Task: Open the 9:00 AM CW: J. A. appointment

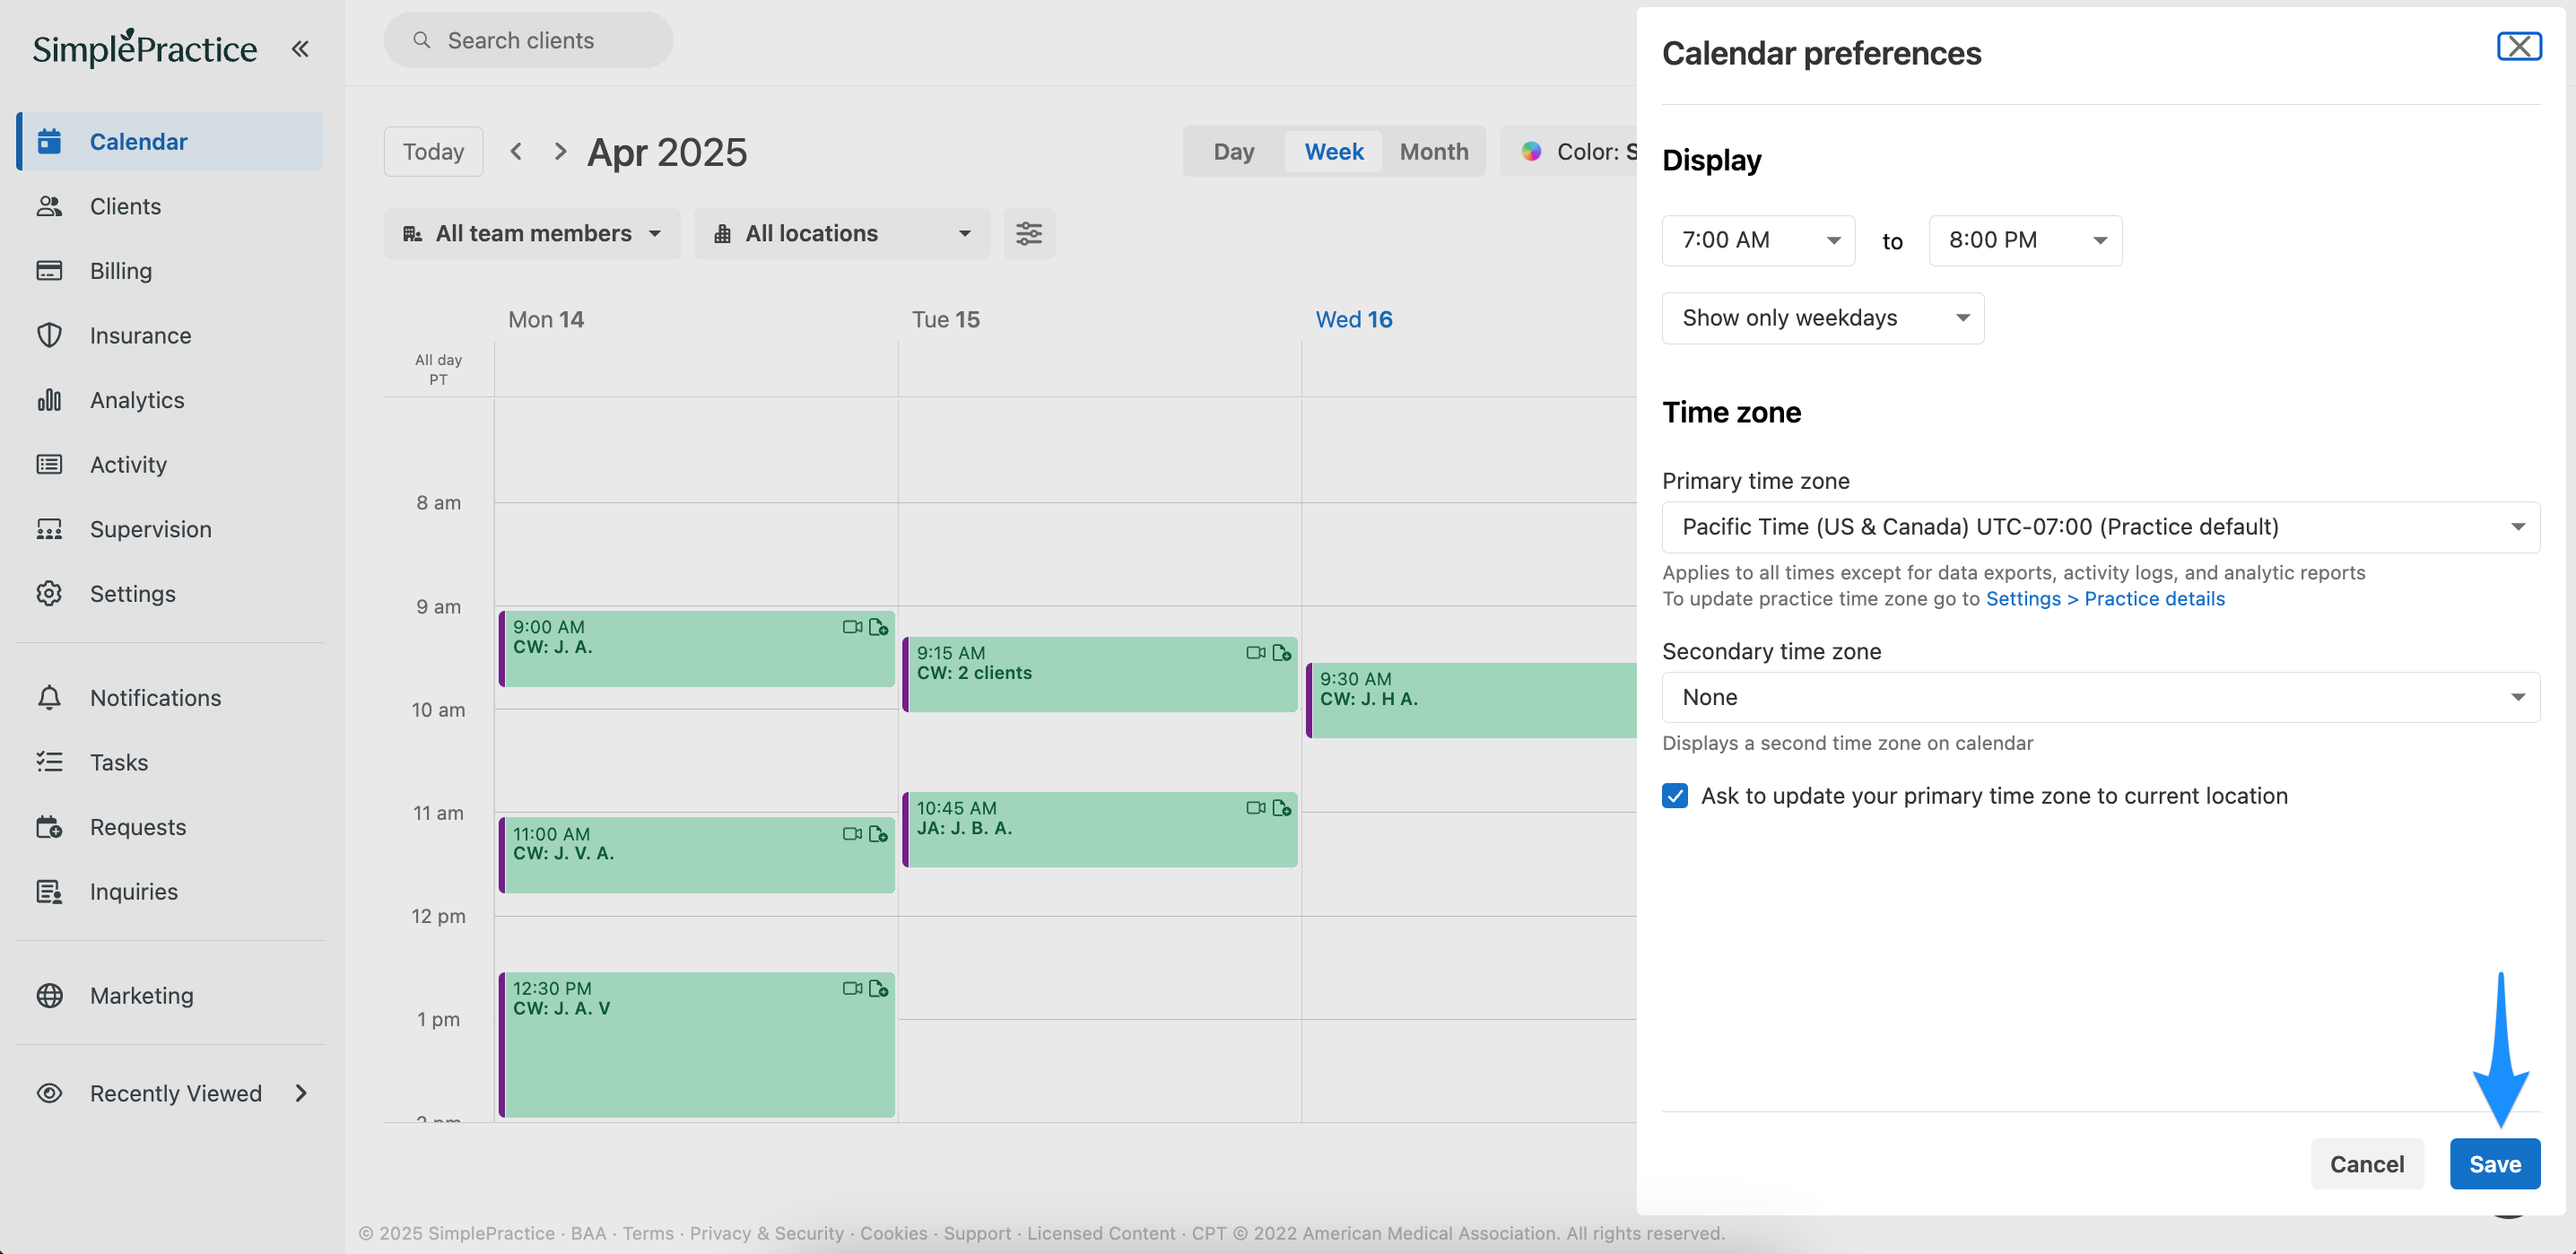Action: pos(697,648)
